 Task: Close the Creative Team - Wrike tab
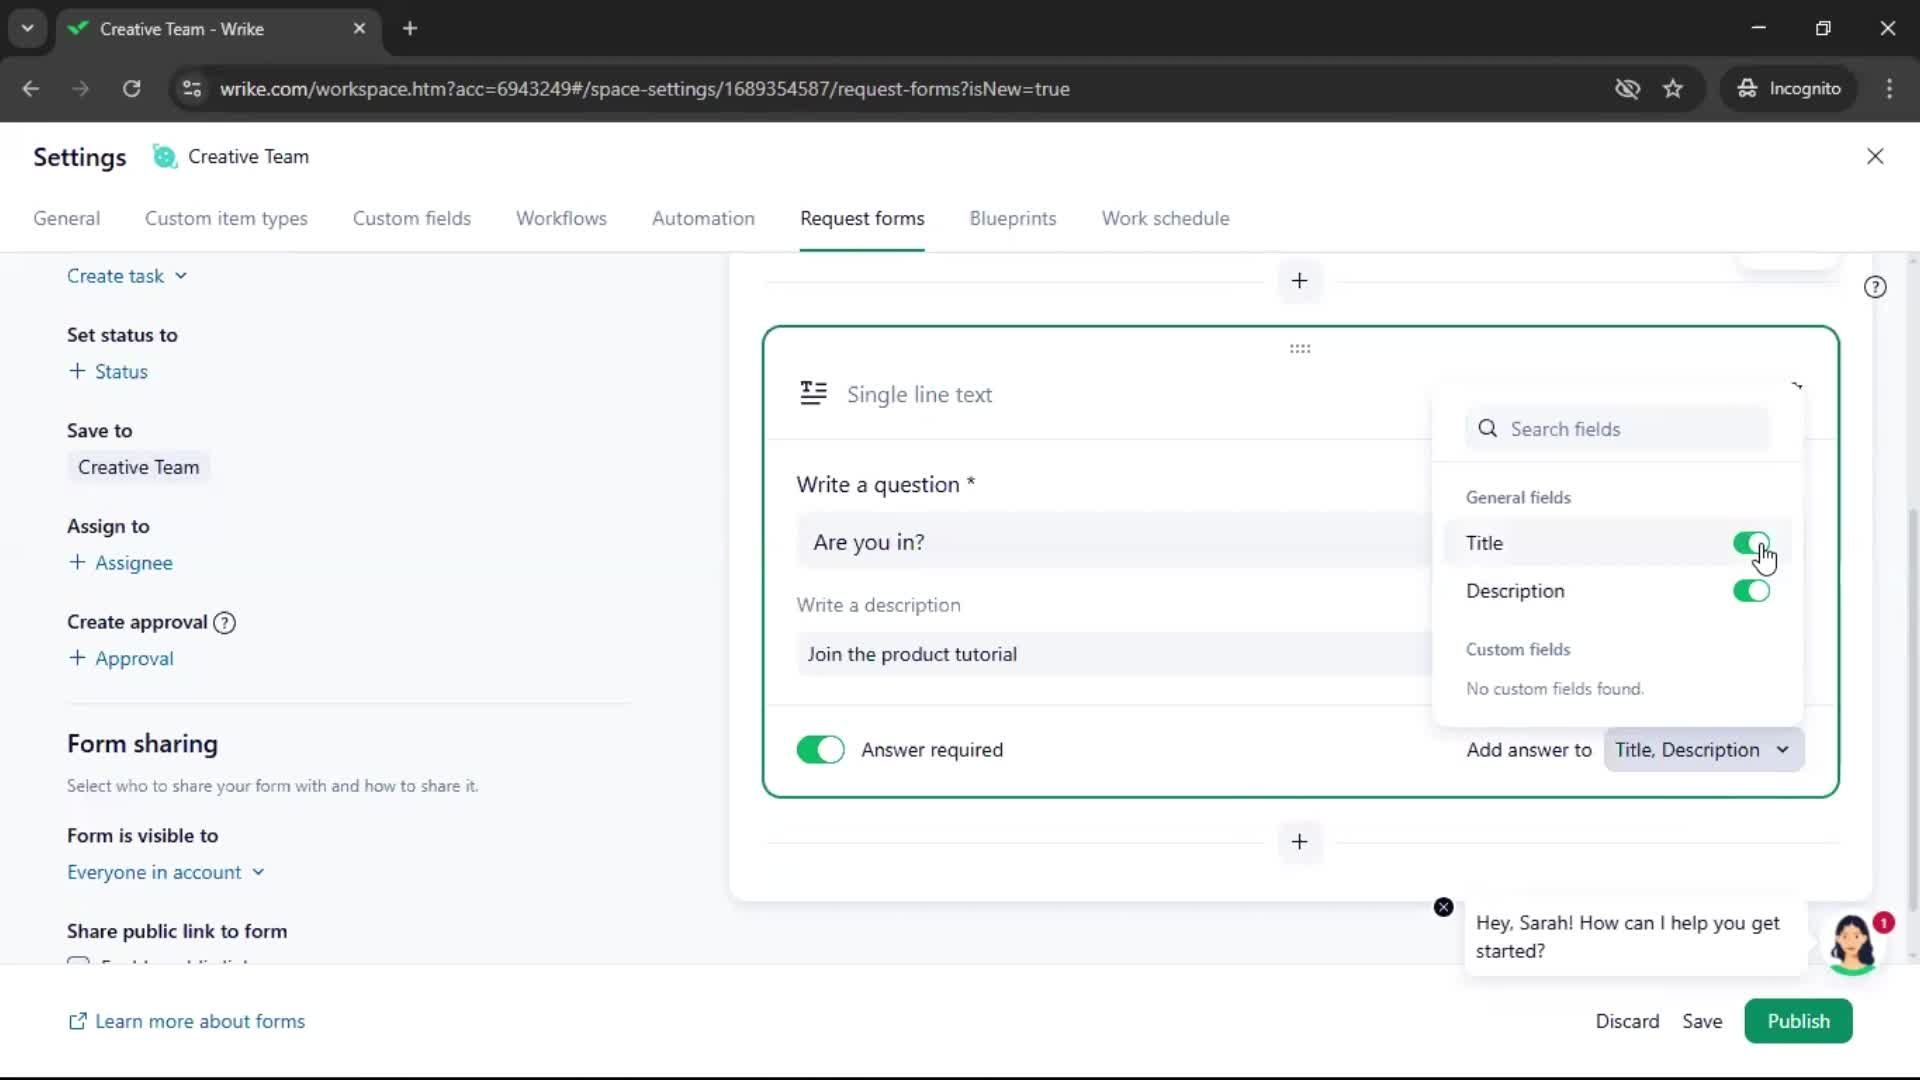(359, 29)
